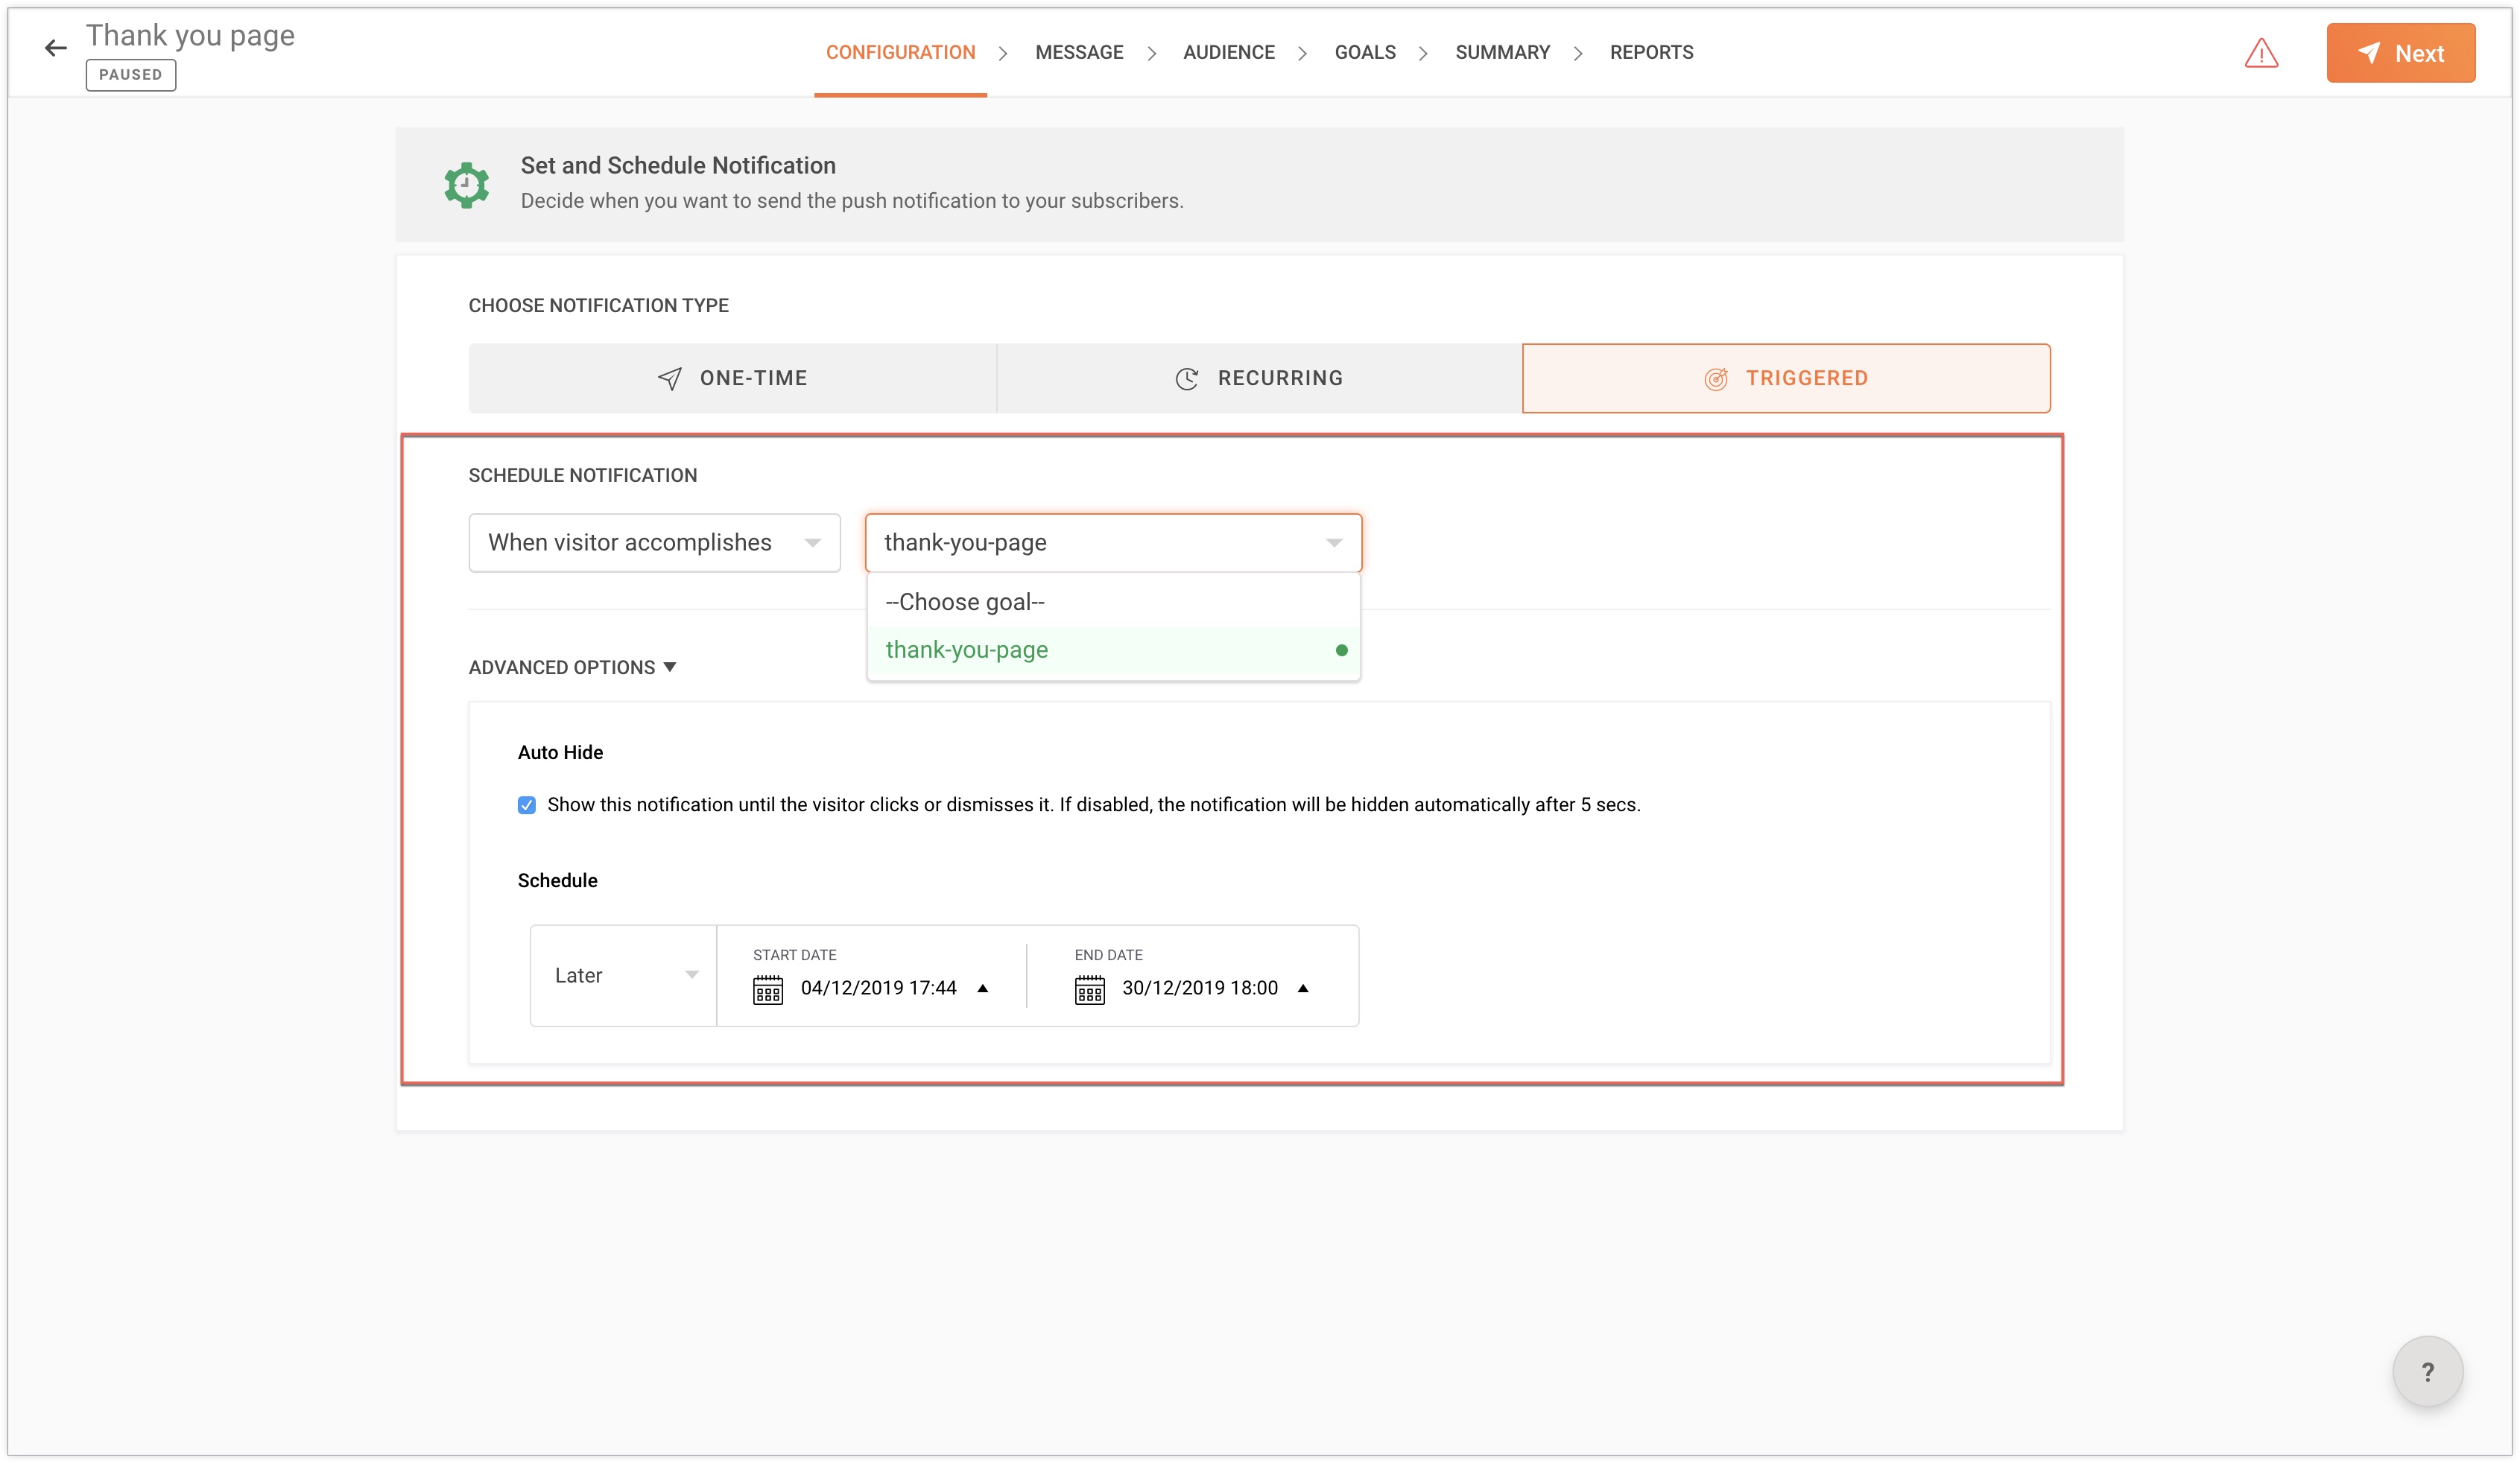Select the Triggered notification type
Viewport: 2520px width, 1463px height.
[x=1785, y=378]
